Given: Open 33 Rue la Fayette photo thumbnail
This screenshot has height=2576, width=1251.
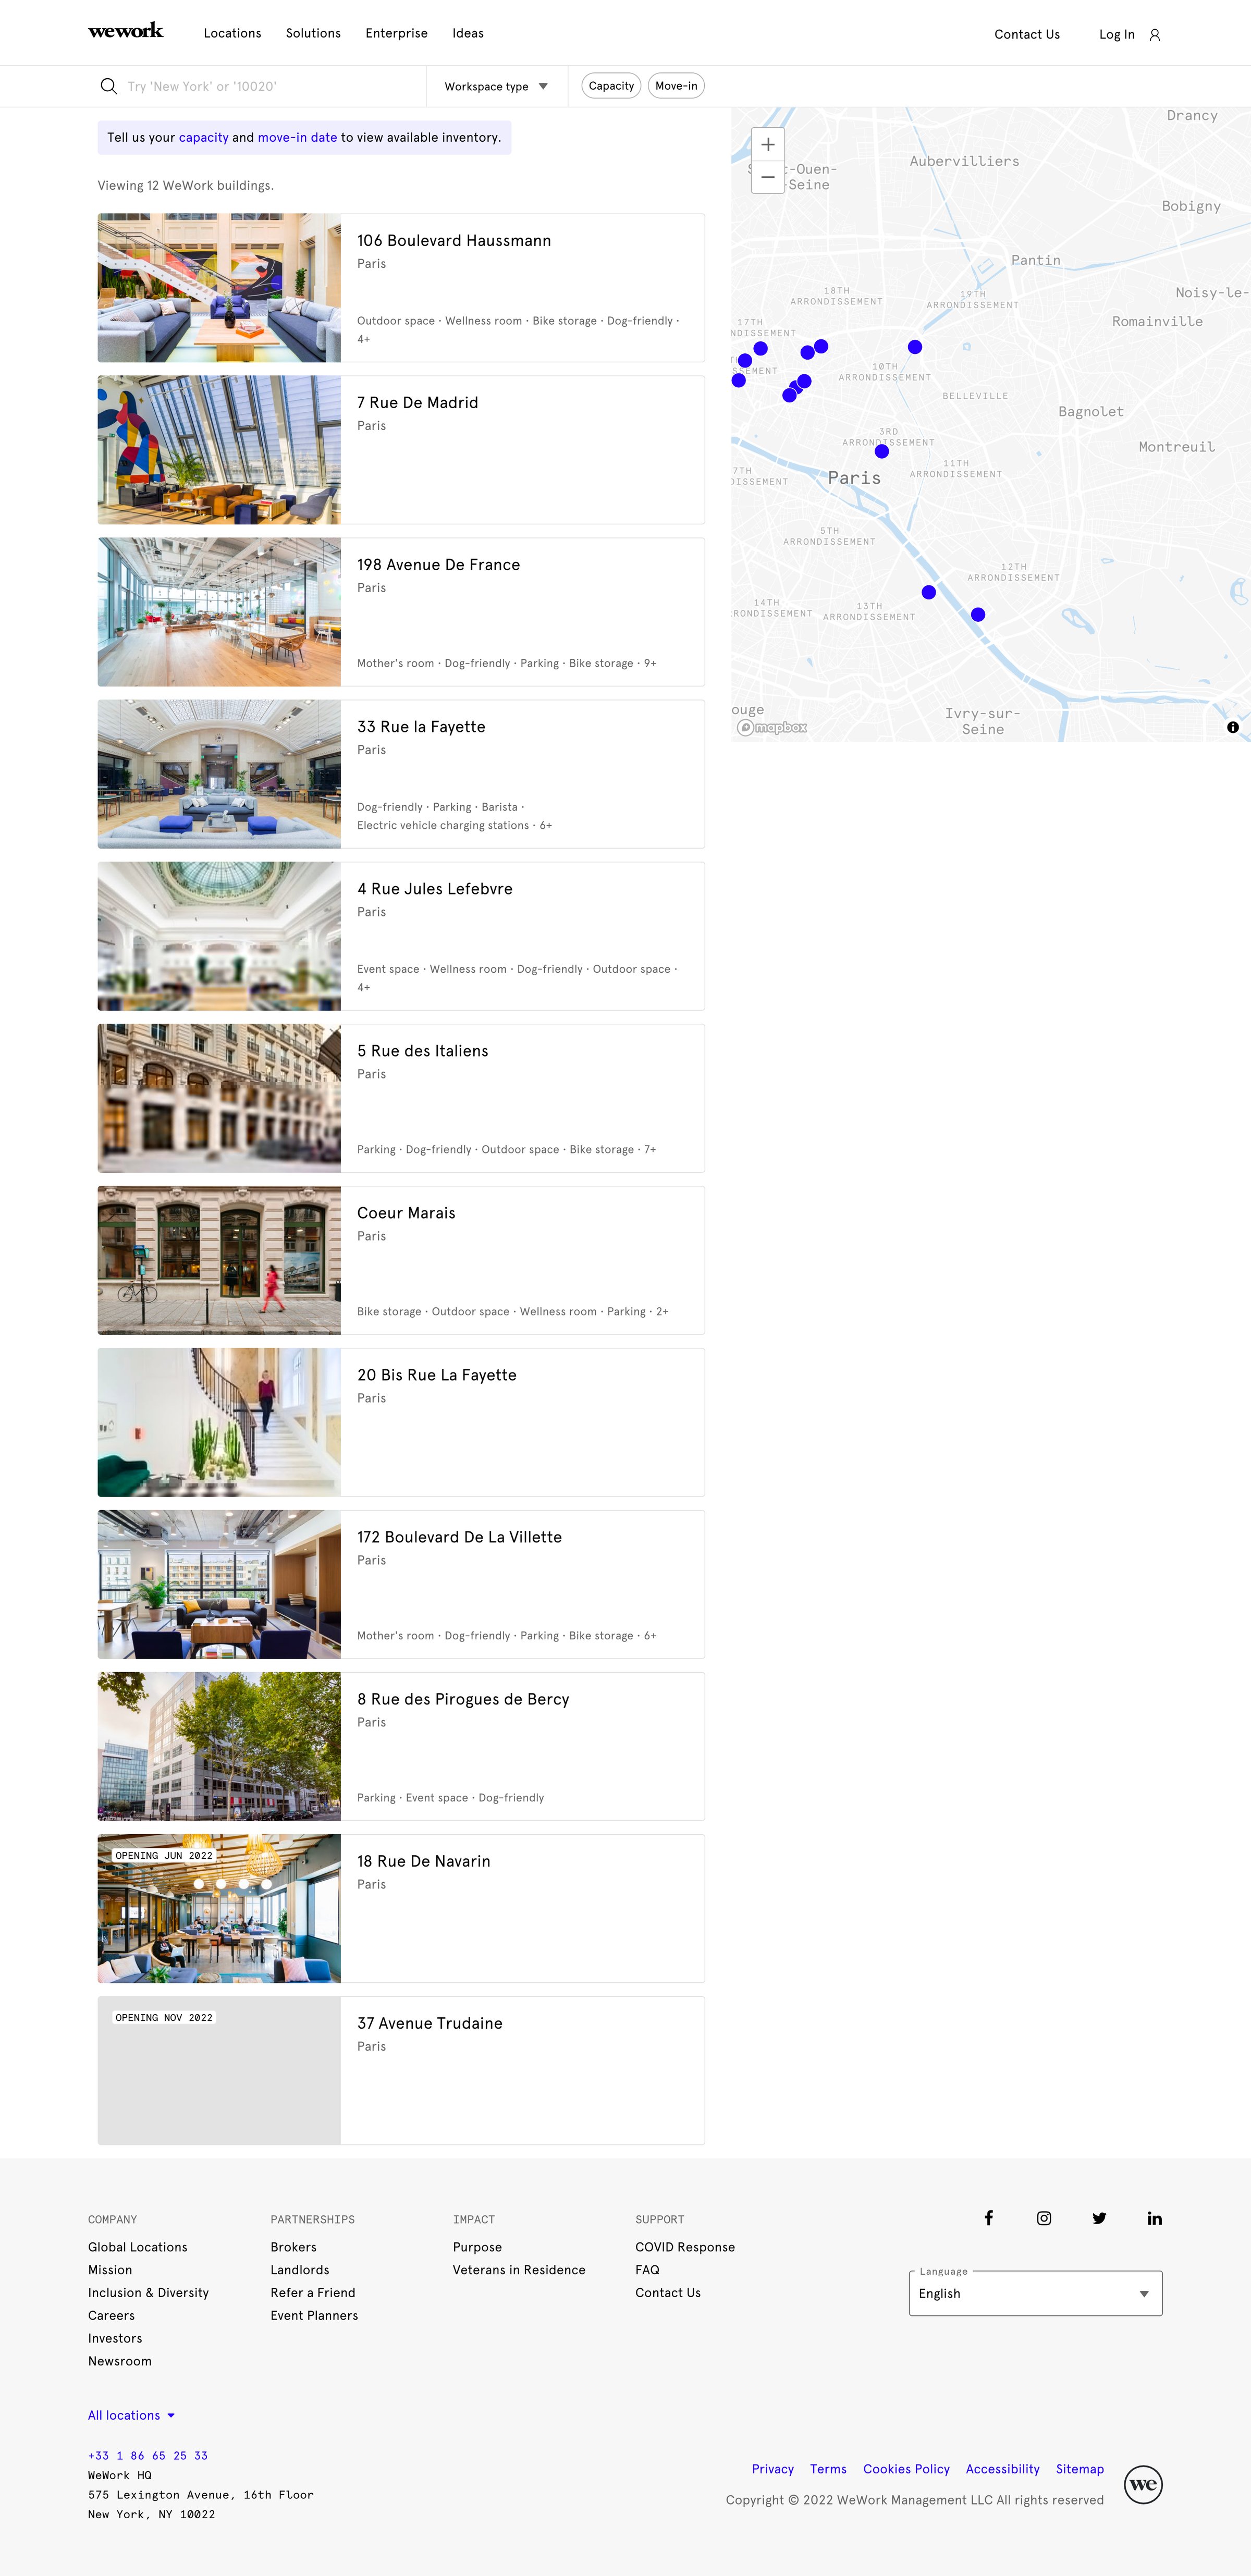Looking at the screenshot, I should [219, 774].
